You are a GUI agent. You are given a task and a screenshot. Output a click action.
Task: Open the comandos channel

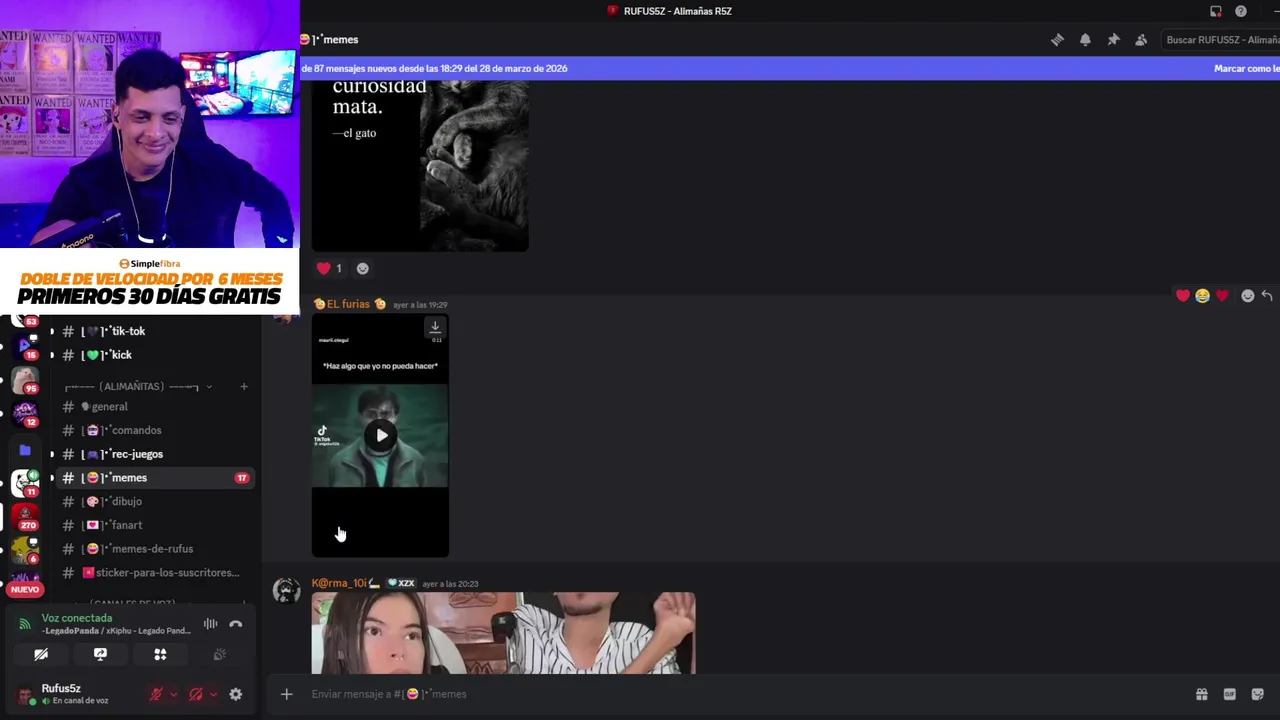[152, 431]
